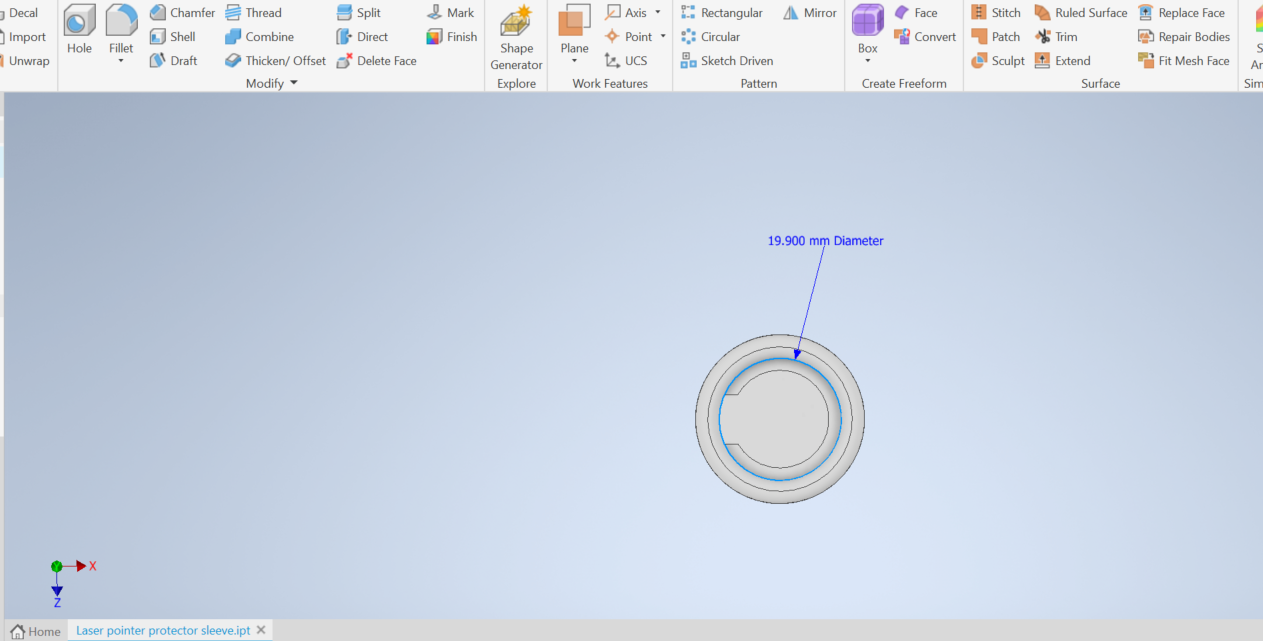1263x641 pixels.
Task: Open the Fillet dropdown arrow
Action: (x=121, y=62)
